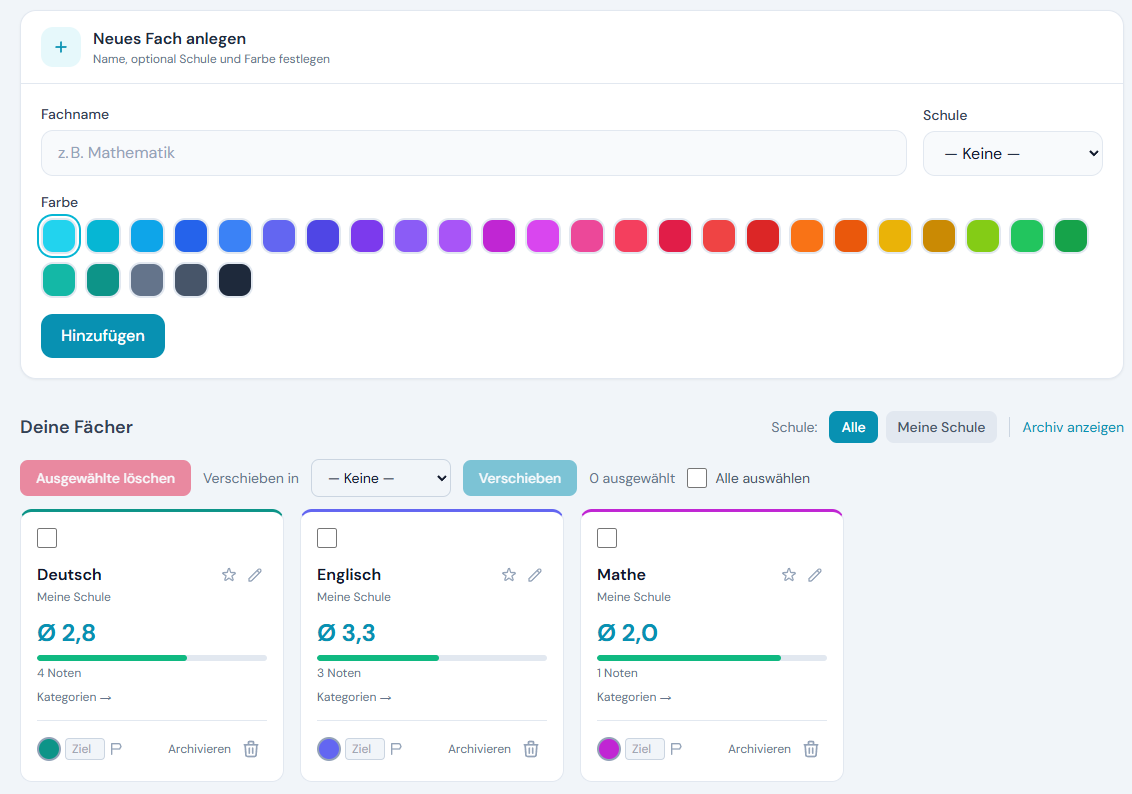Open the Schule dropdown in new subject form

tap(1012, 154)
